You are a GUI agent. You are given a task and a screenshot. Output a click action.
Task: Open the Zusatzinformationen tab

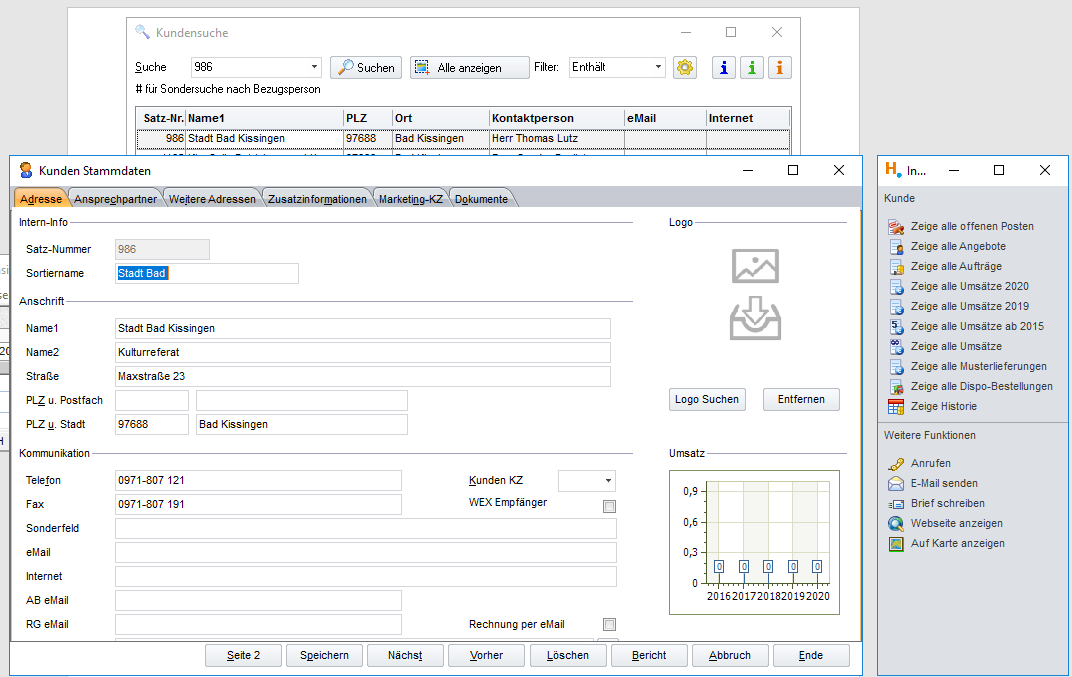tap(317, 199)
